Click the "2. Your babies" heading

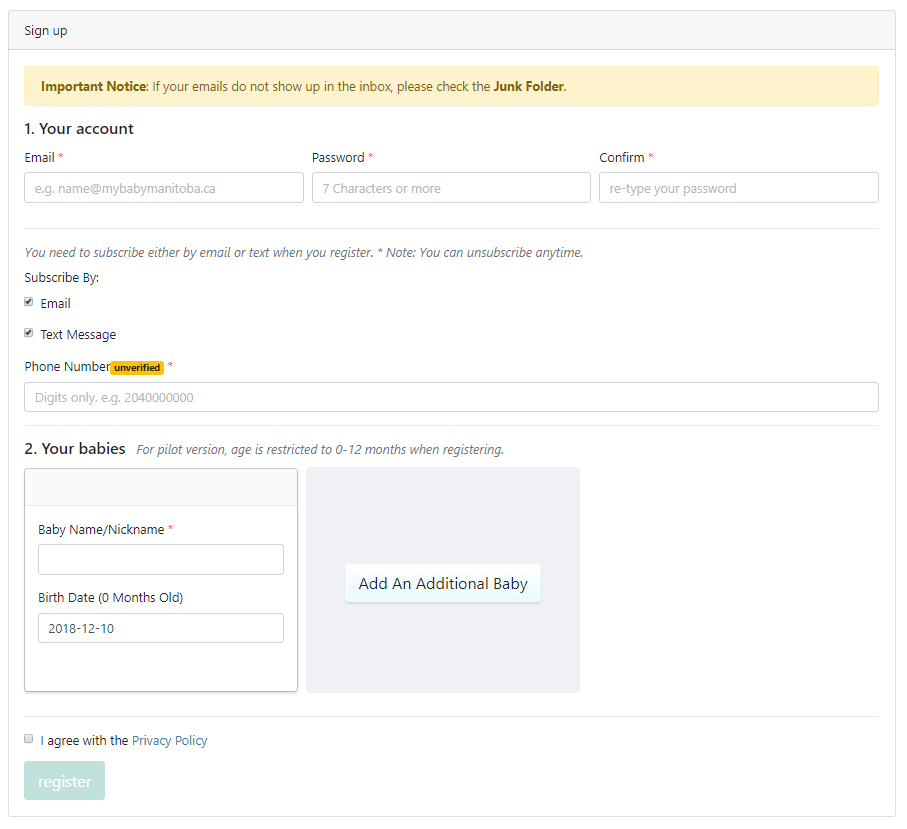pos(75,449)
